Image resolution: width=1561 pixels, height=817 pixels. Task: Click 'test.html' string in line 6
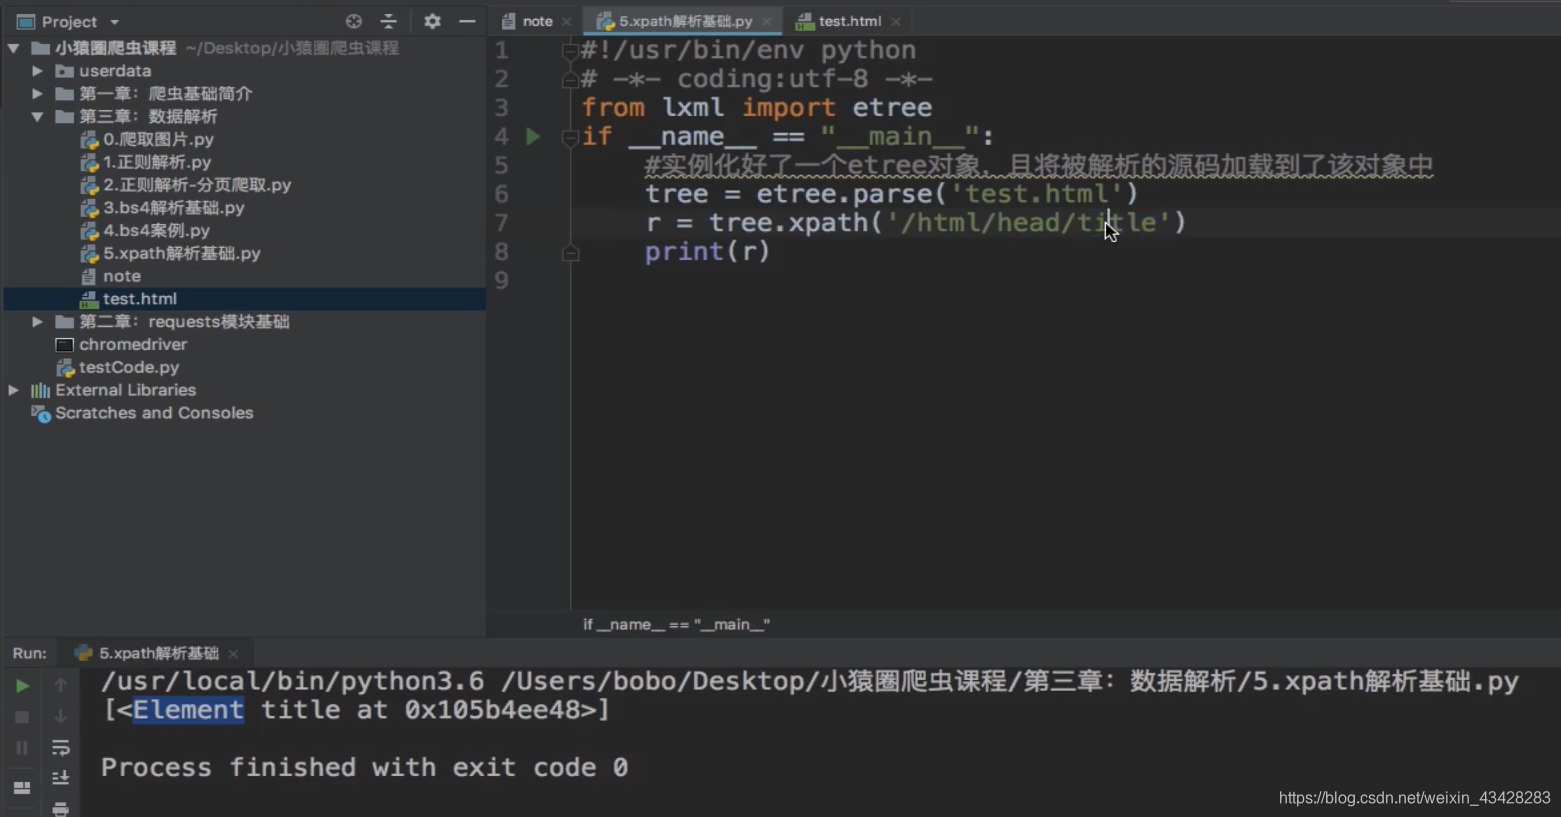pos(1035,194)
